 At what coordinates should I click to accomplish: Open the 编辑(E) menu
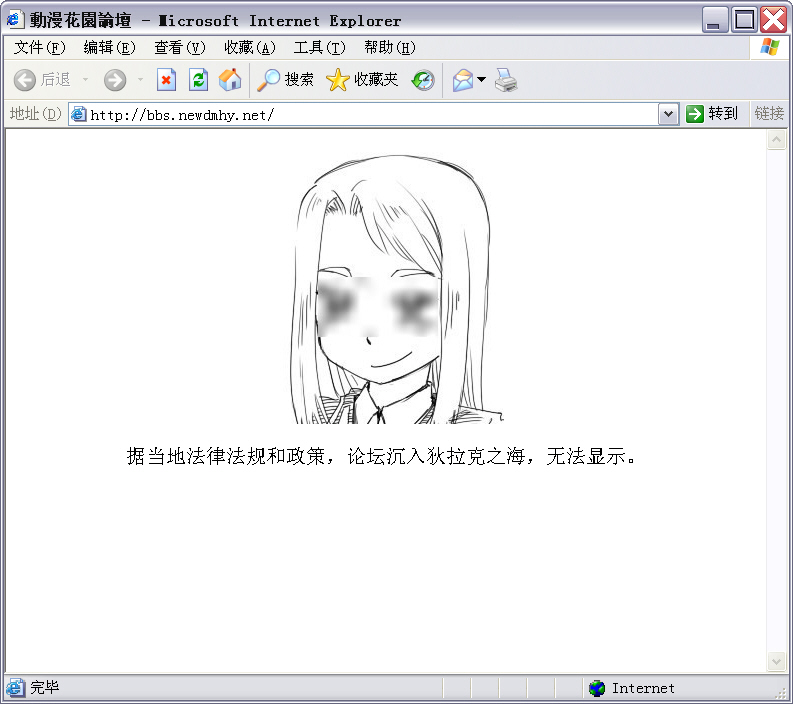109,48
